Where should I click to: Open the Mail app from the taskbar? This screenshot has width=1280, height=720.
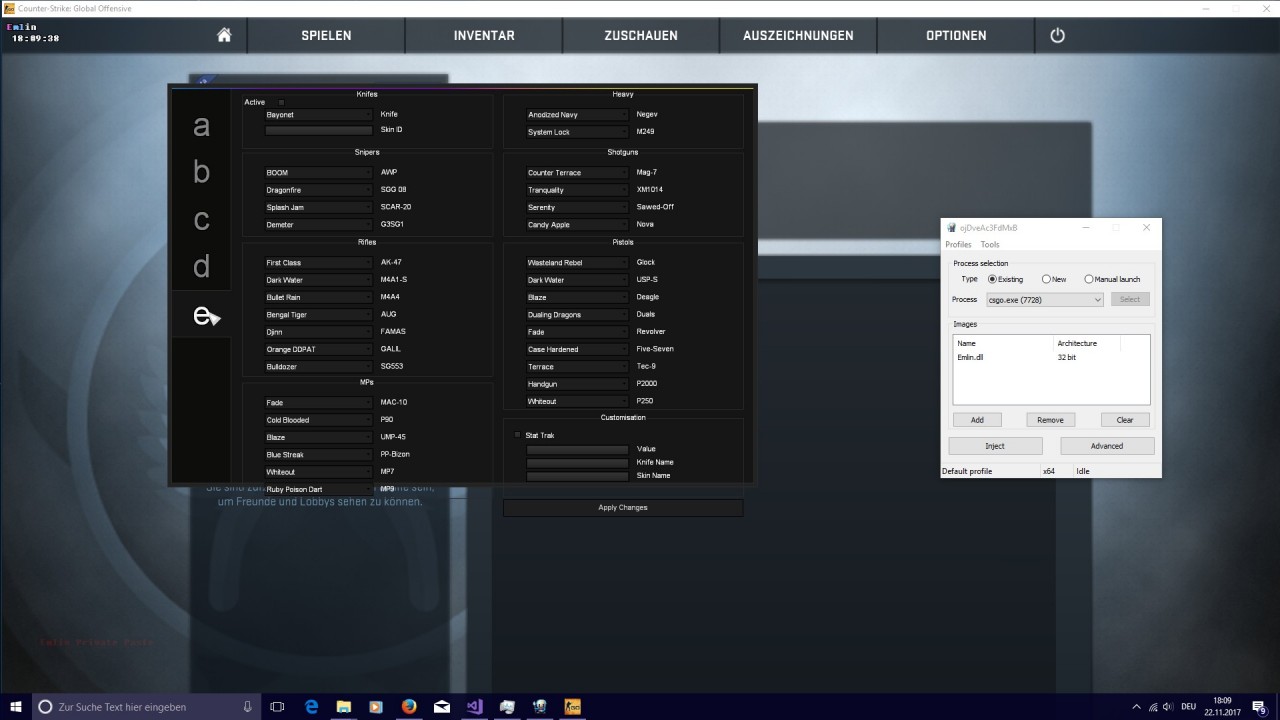[441, 706]
